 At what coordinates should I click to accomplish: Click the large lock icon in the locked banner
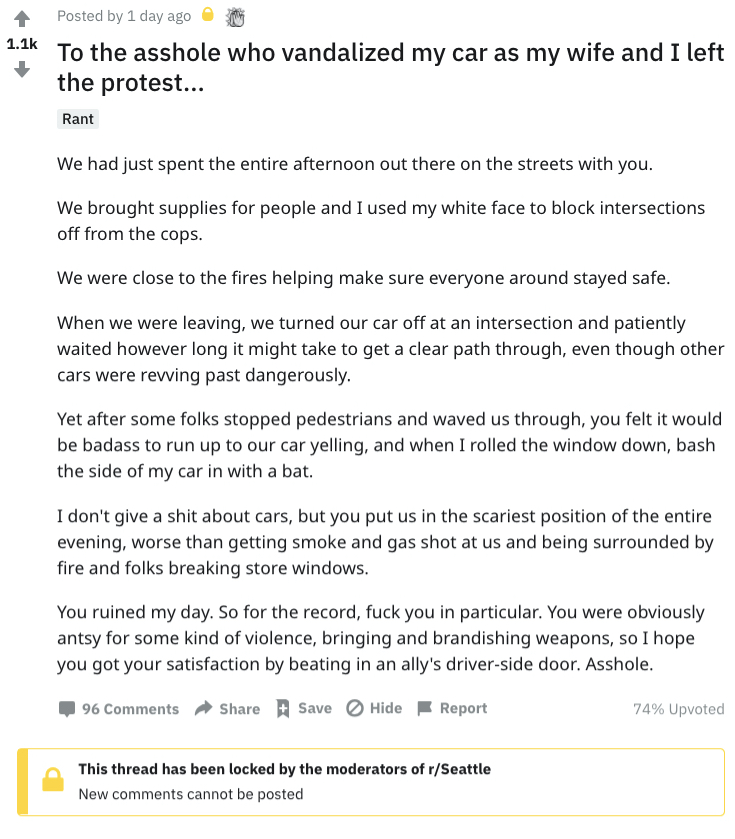click(x=53, y=780)
